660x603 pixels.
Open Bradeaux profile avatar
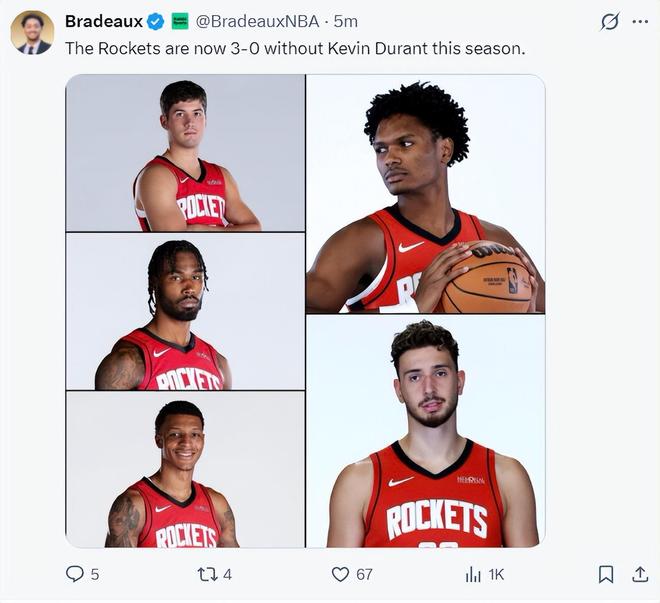(x=32, y=33)
